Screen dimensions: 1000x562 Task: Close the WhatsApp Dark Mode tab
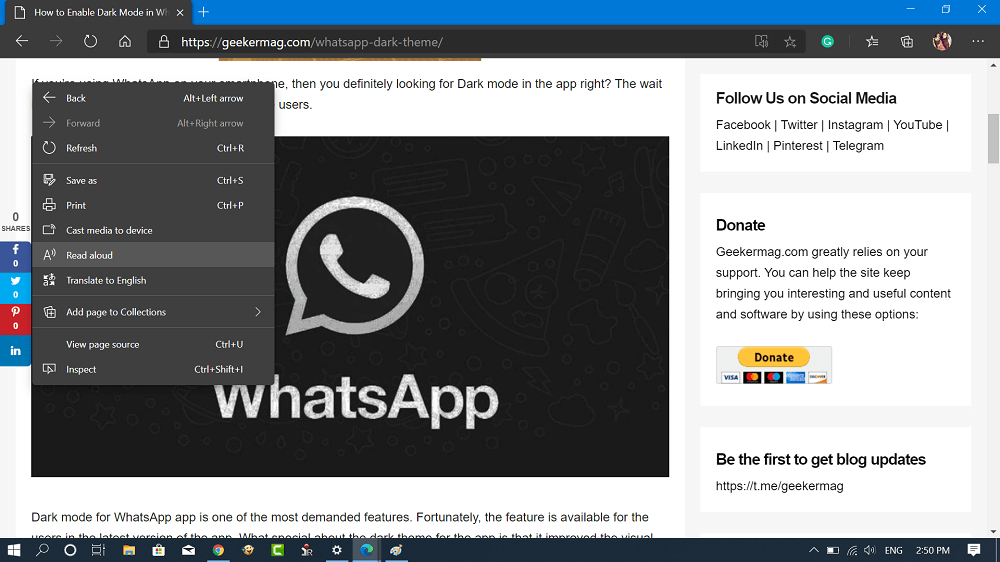click(180, 12)
